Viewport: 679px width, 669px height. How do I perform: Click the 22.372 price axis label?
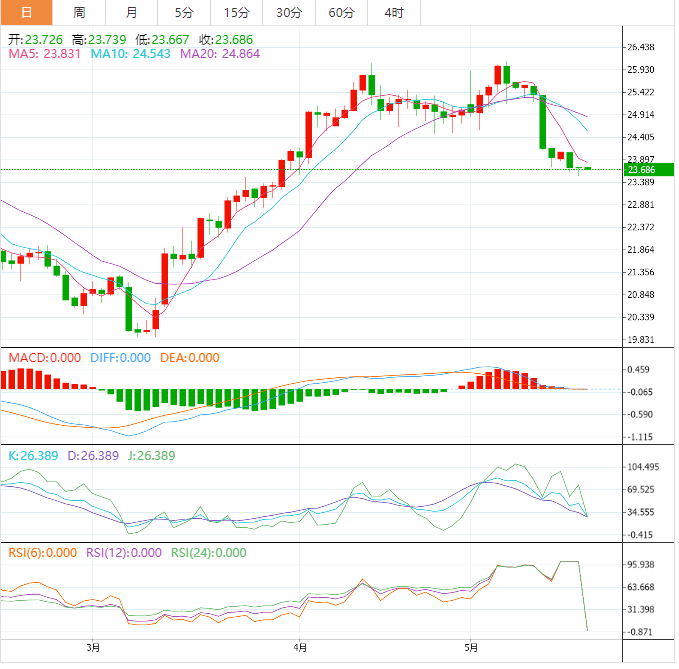pos(641,227)
